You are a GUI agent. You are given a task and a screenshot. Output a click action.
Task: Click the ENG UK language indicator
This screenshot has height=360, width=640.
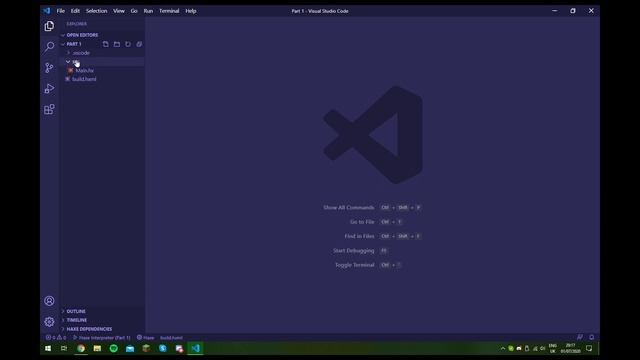click(553, 348)
